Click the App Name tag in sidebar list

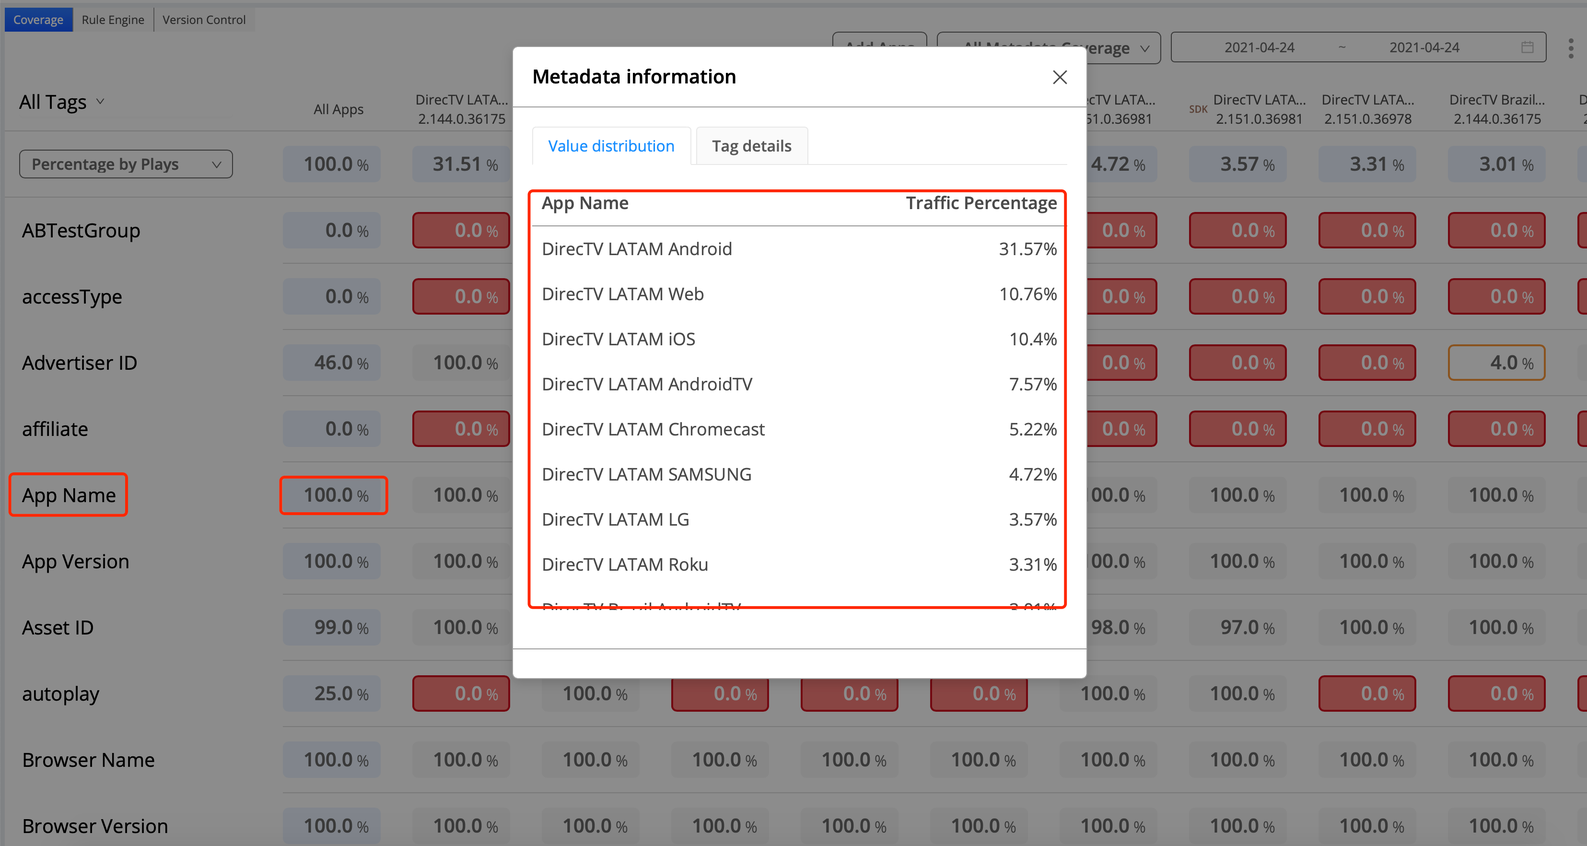[69, 495]
